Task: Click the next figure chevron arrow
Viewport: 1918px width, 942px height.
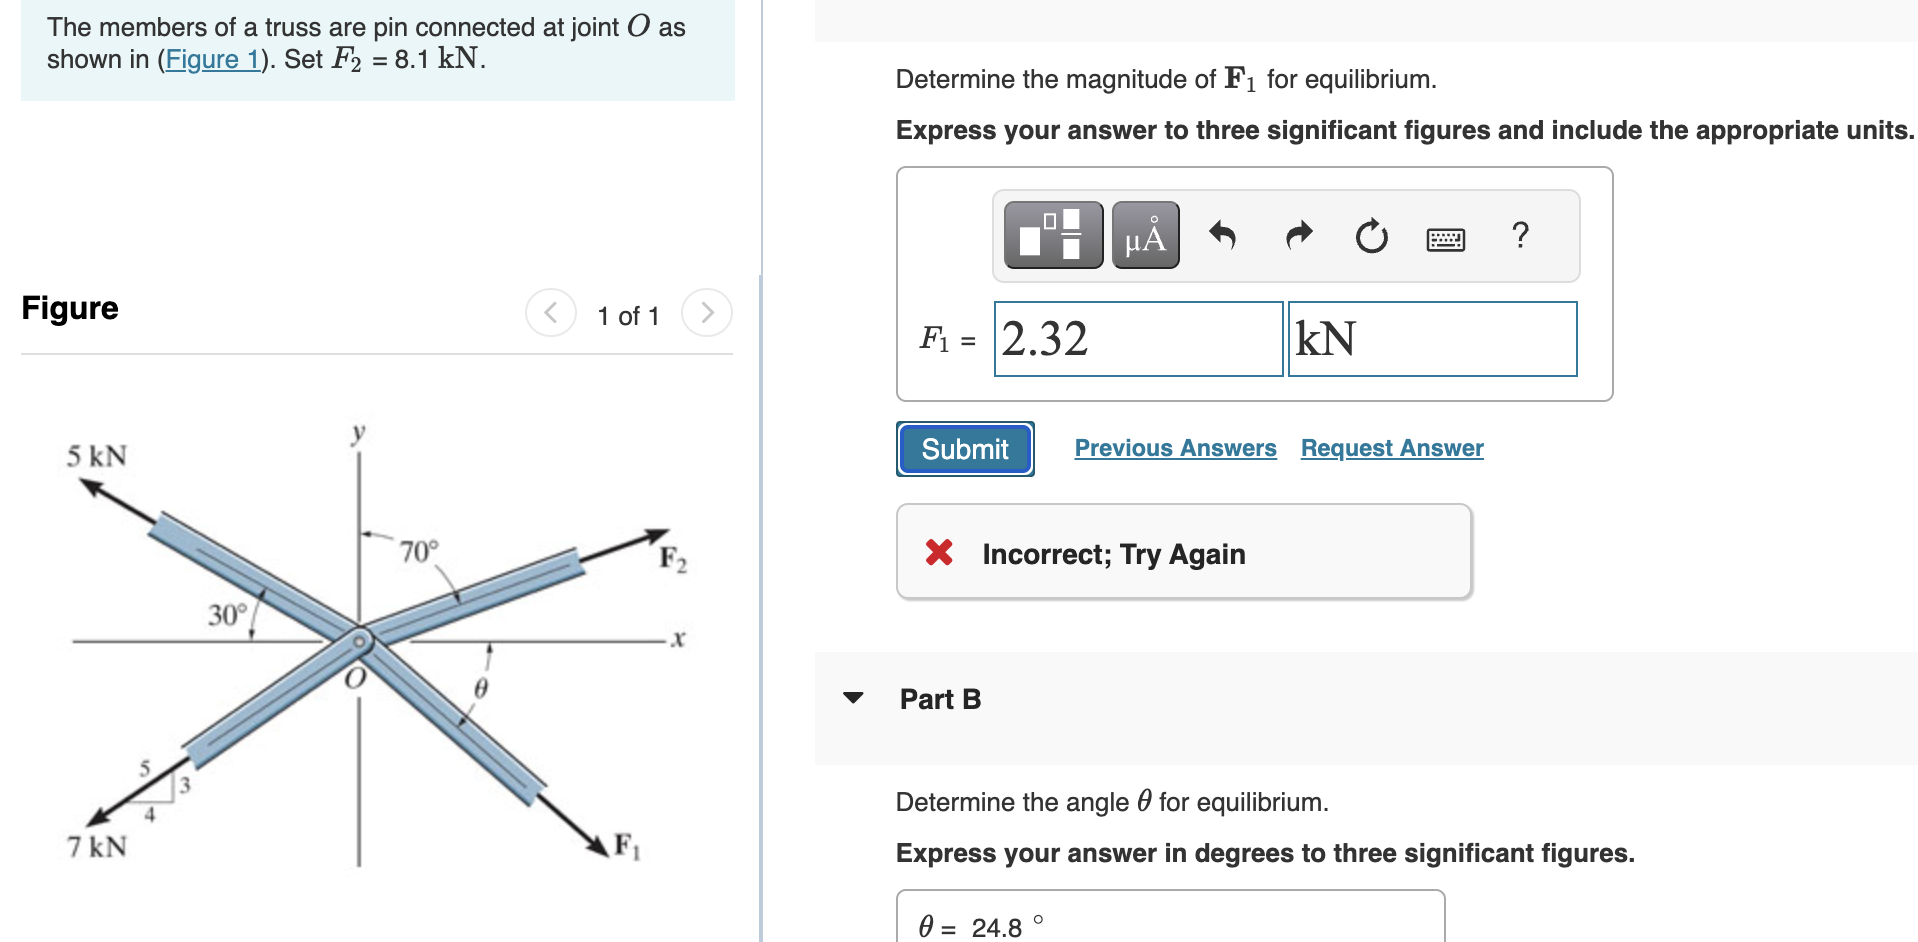Action: (707, 312)
